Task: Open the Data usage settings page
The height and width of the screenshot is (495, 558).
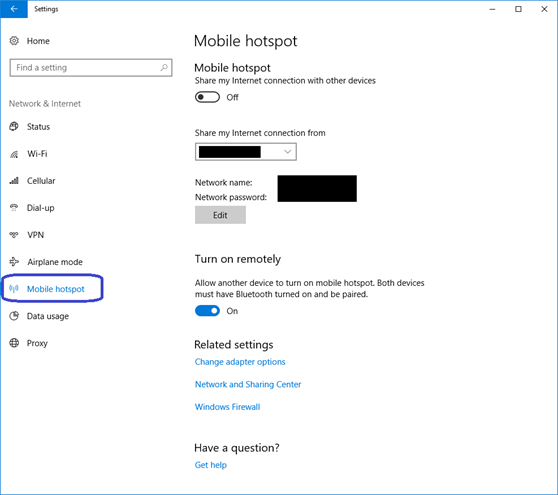Action: pos(48,316)
